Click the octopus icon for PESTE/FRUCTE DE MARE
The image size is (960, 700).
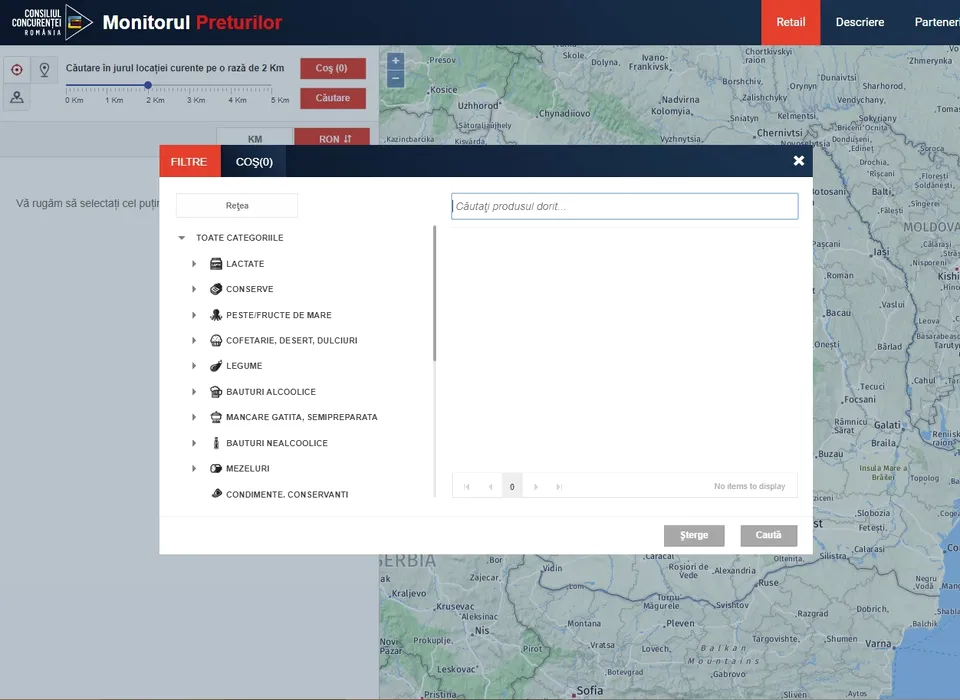(216, 315)
